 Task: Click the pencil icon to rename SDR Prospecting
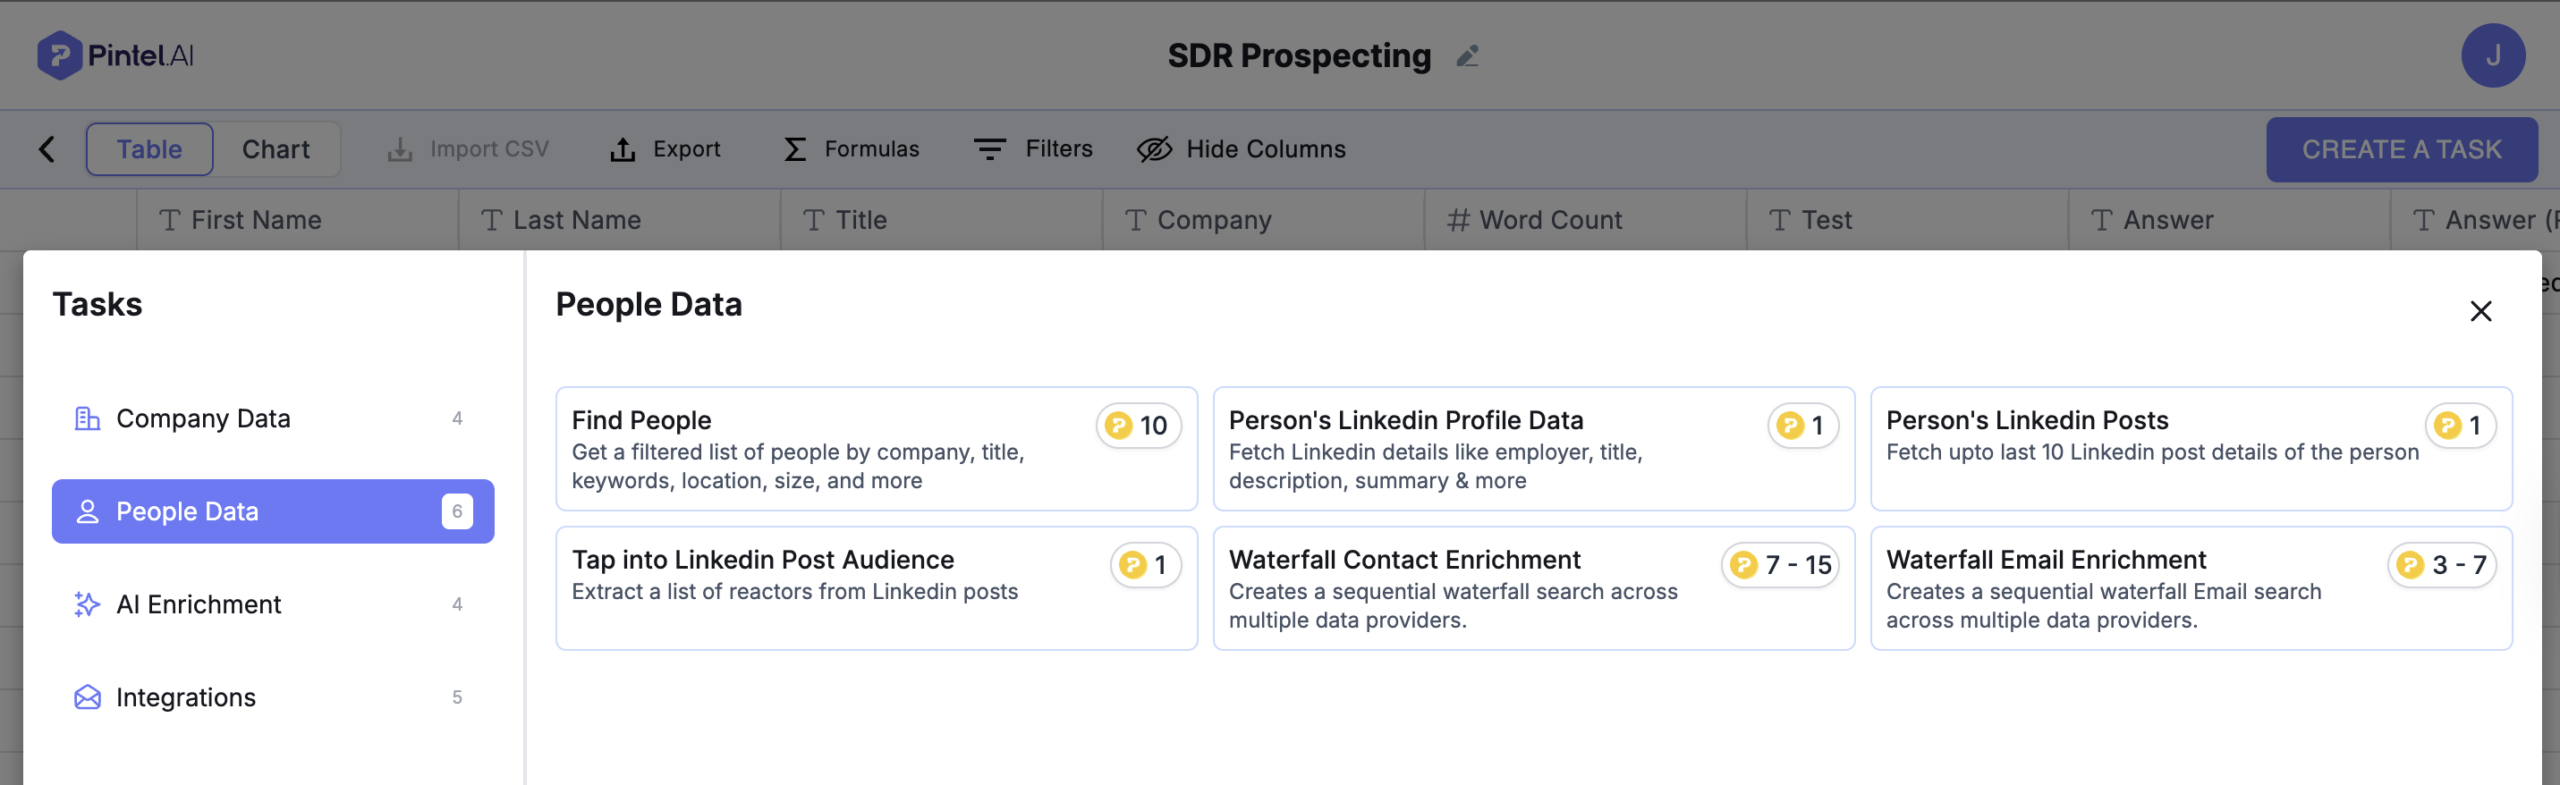1467,57
